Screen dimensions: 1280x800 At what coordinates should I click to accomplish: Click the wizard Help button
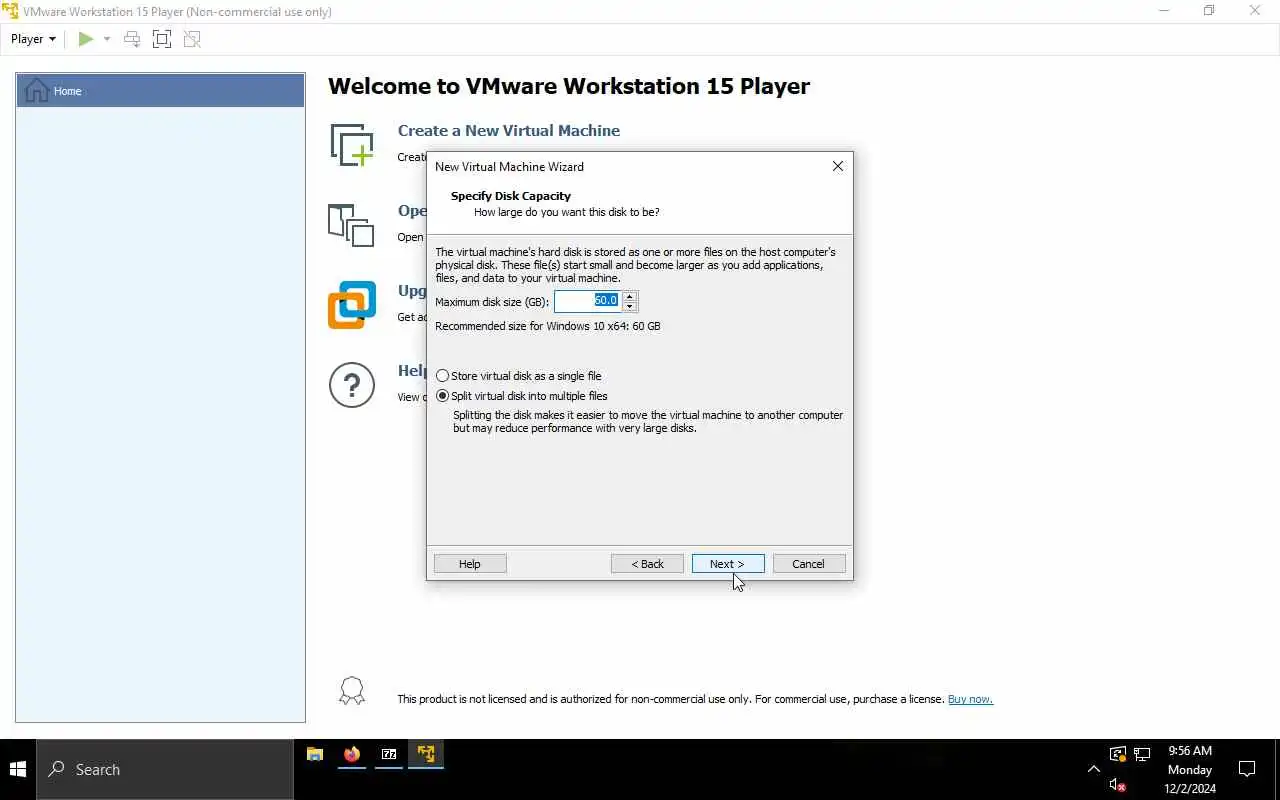(x=470, y=564)
